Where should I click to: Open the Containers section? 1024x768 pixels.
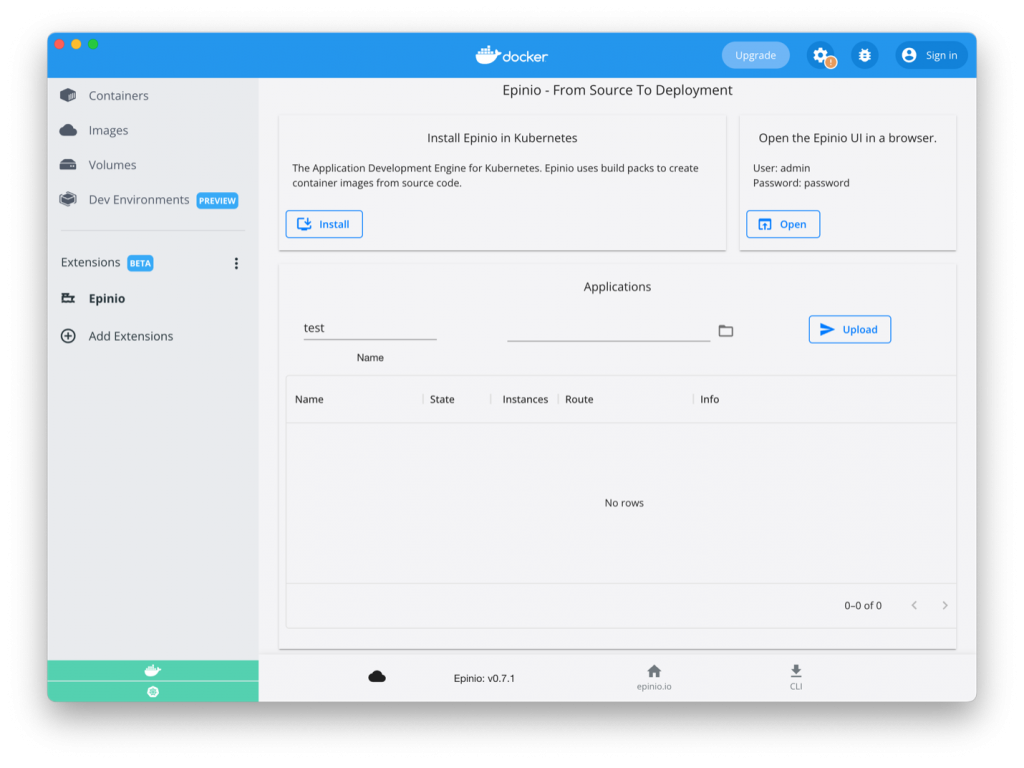pyautogui.click(x=118, y=96)
